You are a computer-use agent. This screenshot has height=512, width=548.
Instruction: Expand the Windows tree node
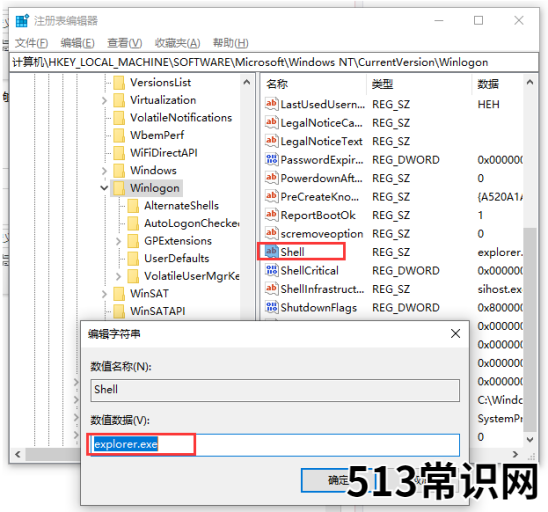[x=104, y=171]
